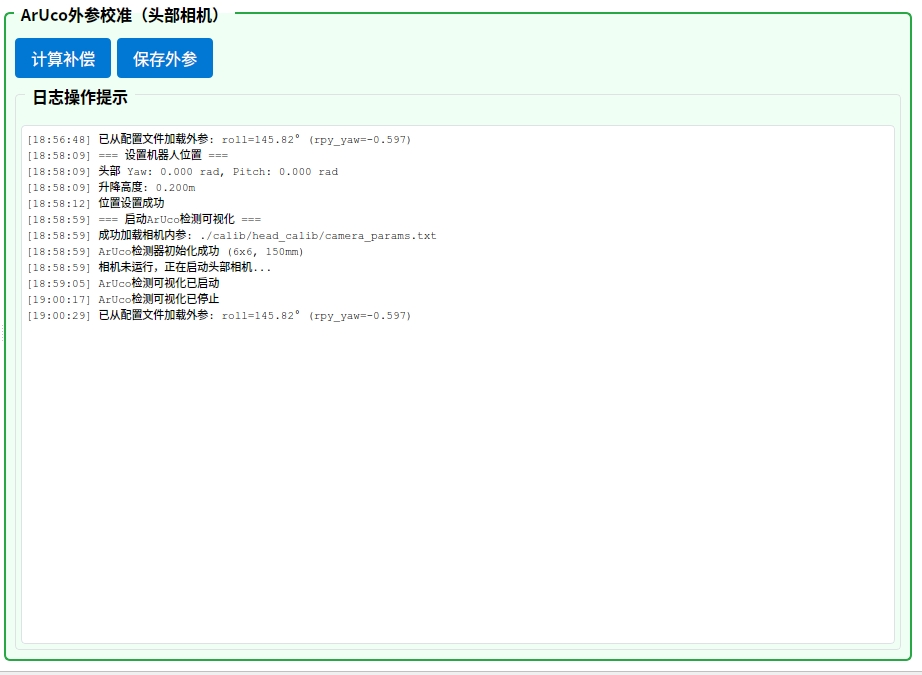Click the empty area of the log box

point(457,480)
